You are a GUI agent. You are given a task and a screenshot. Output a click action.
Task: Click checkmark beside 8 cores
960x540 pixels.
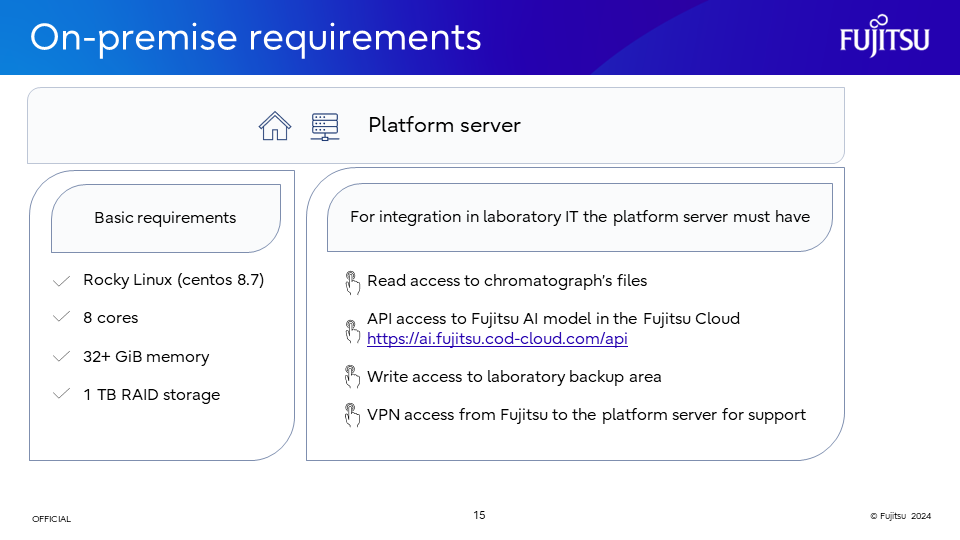[61, 318]
